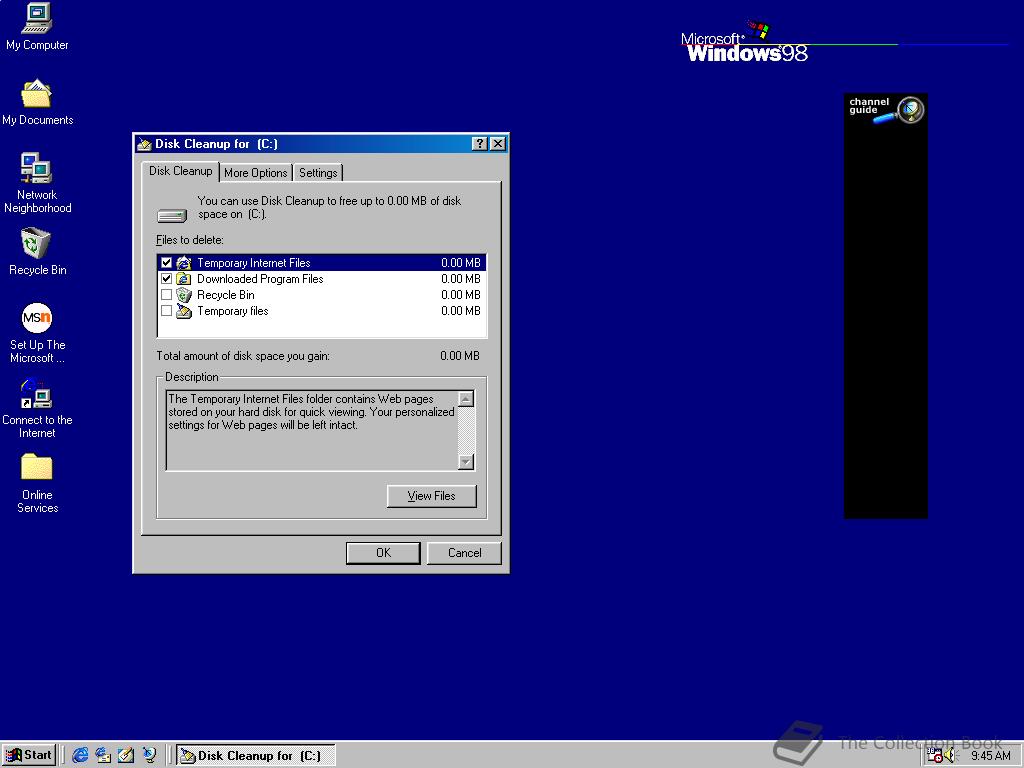Click the 9:45 AM taskbar clock
This screenshot has height=768, width=1024.
point(991,756)
